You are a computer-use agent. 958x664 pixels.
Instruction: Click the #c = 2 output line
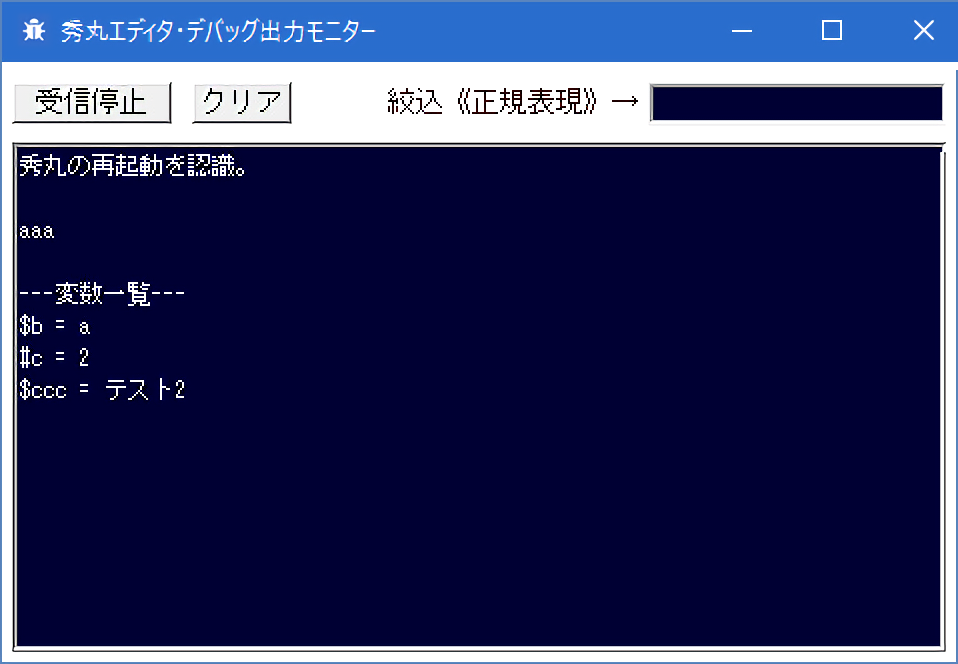[54, 358]
